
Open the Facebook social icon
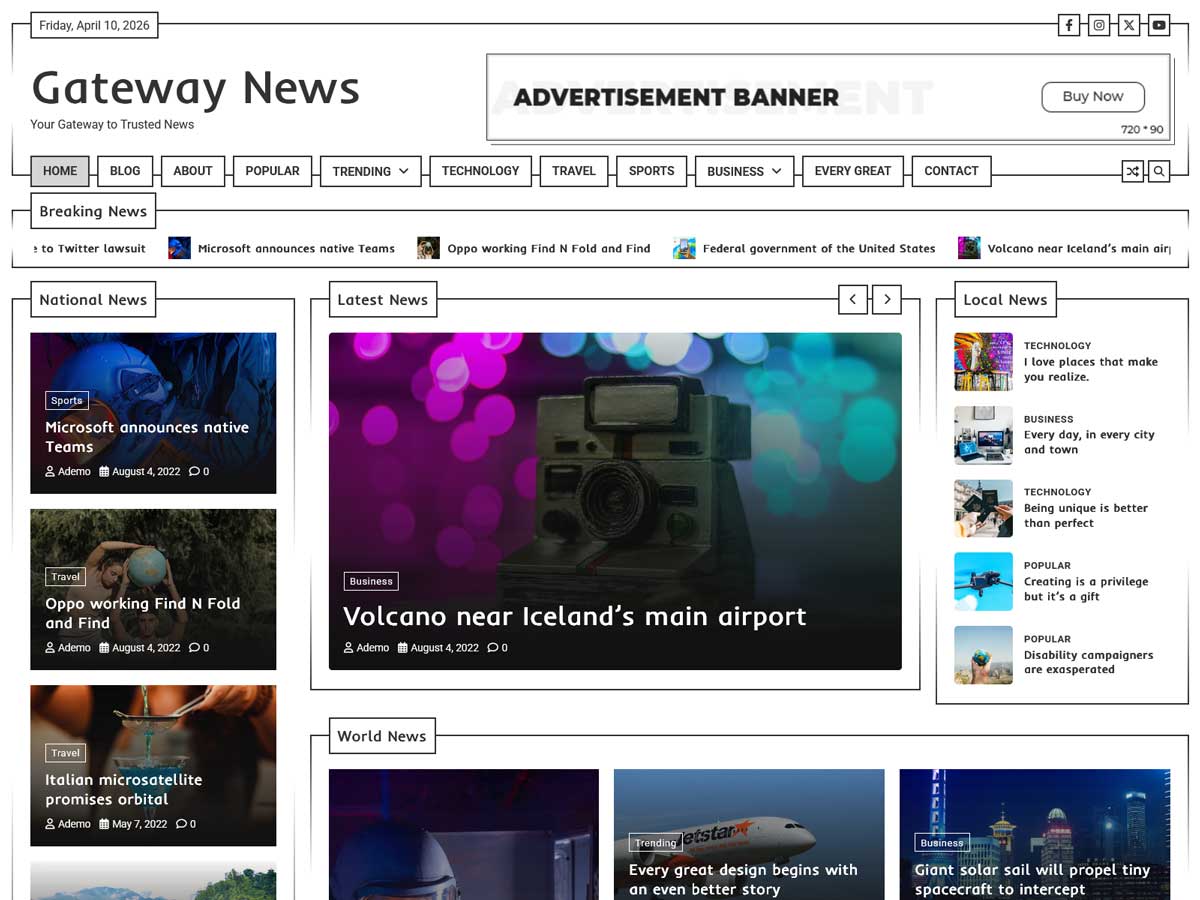point(1069,26)
